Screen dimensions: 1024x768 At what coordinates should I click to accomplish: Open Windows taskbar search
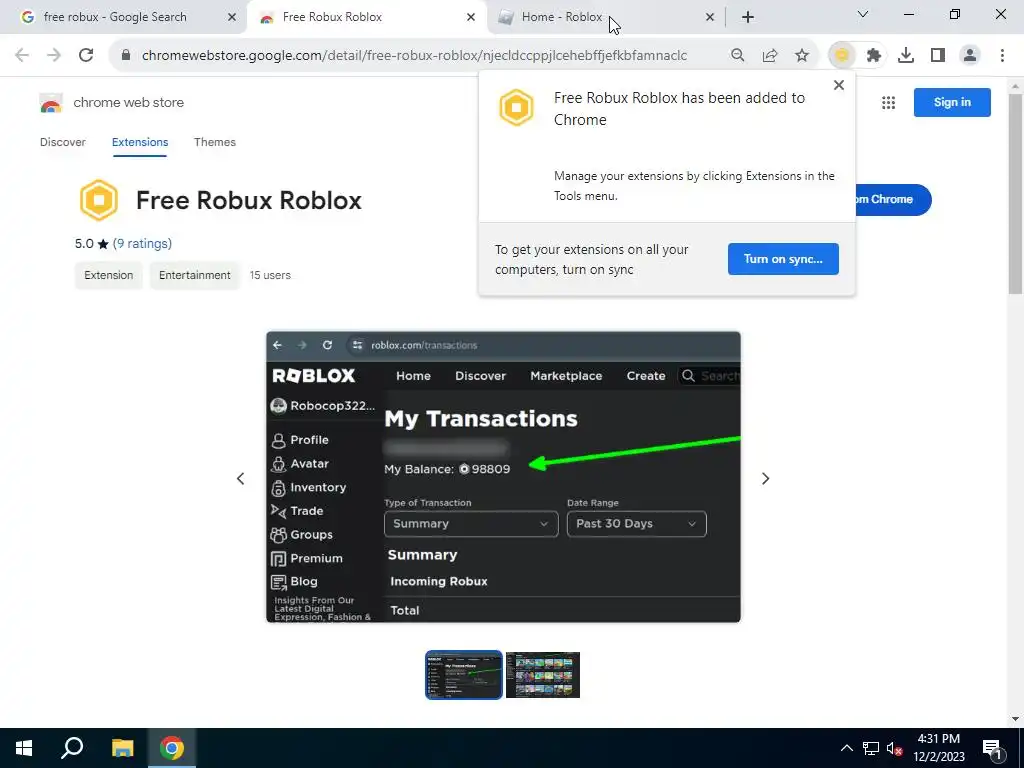click(72, 748)
